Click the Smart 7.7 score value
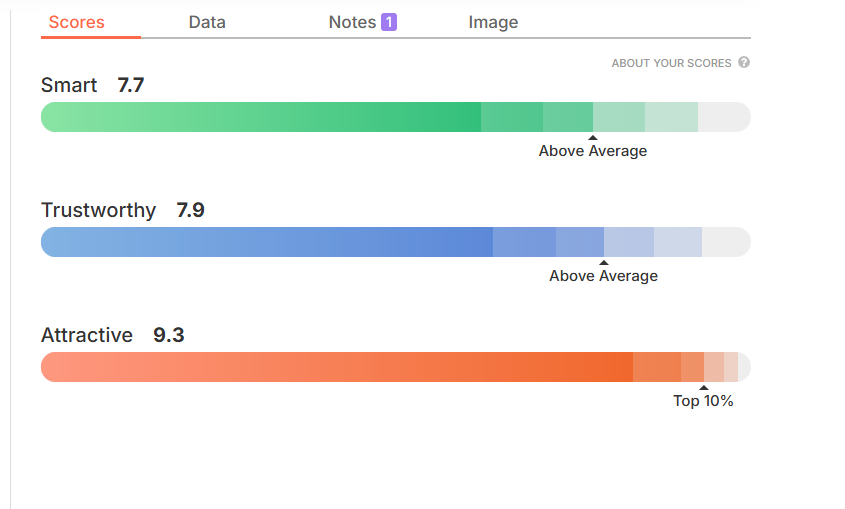The width and height of the screenshot is (845, 509). click(131, 85)
